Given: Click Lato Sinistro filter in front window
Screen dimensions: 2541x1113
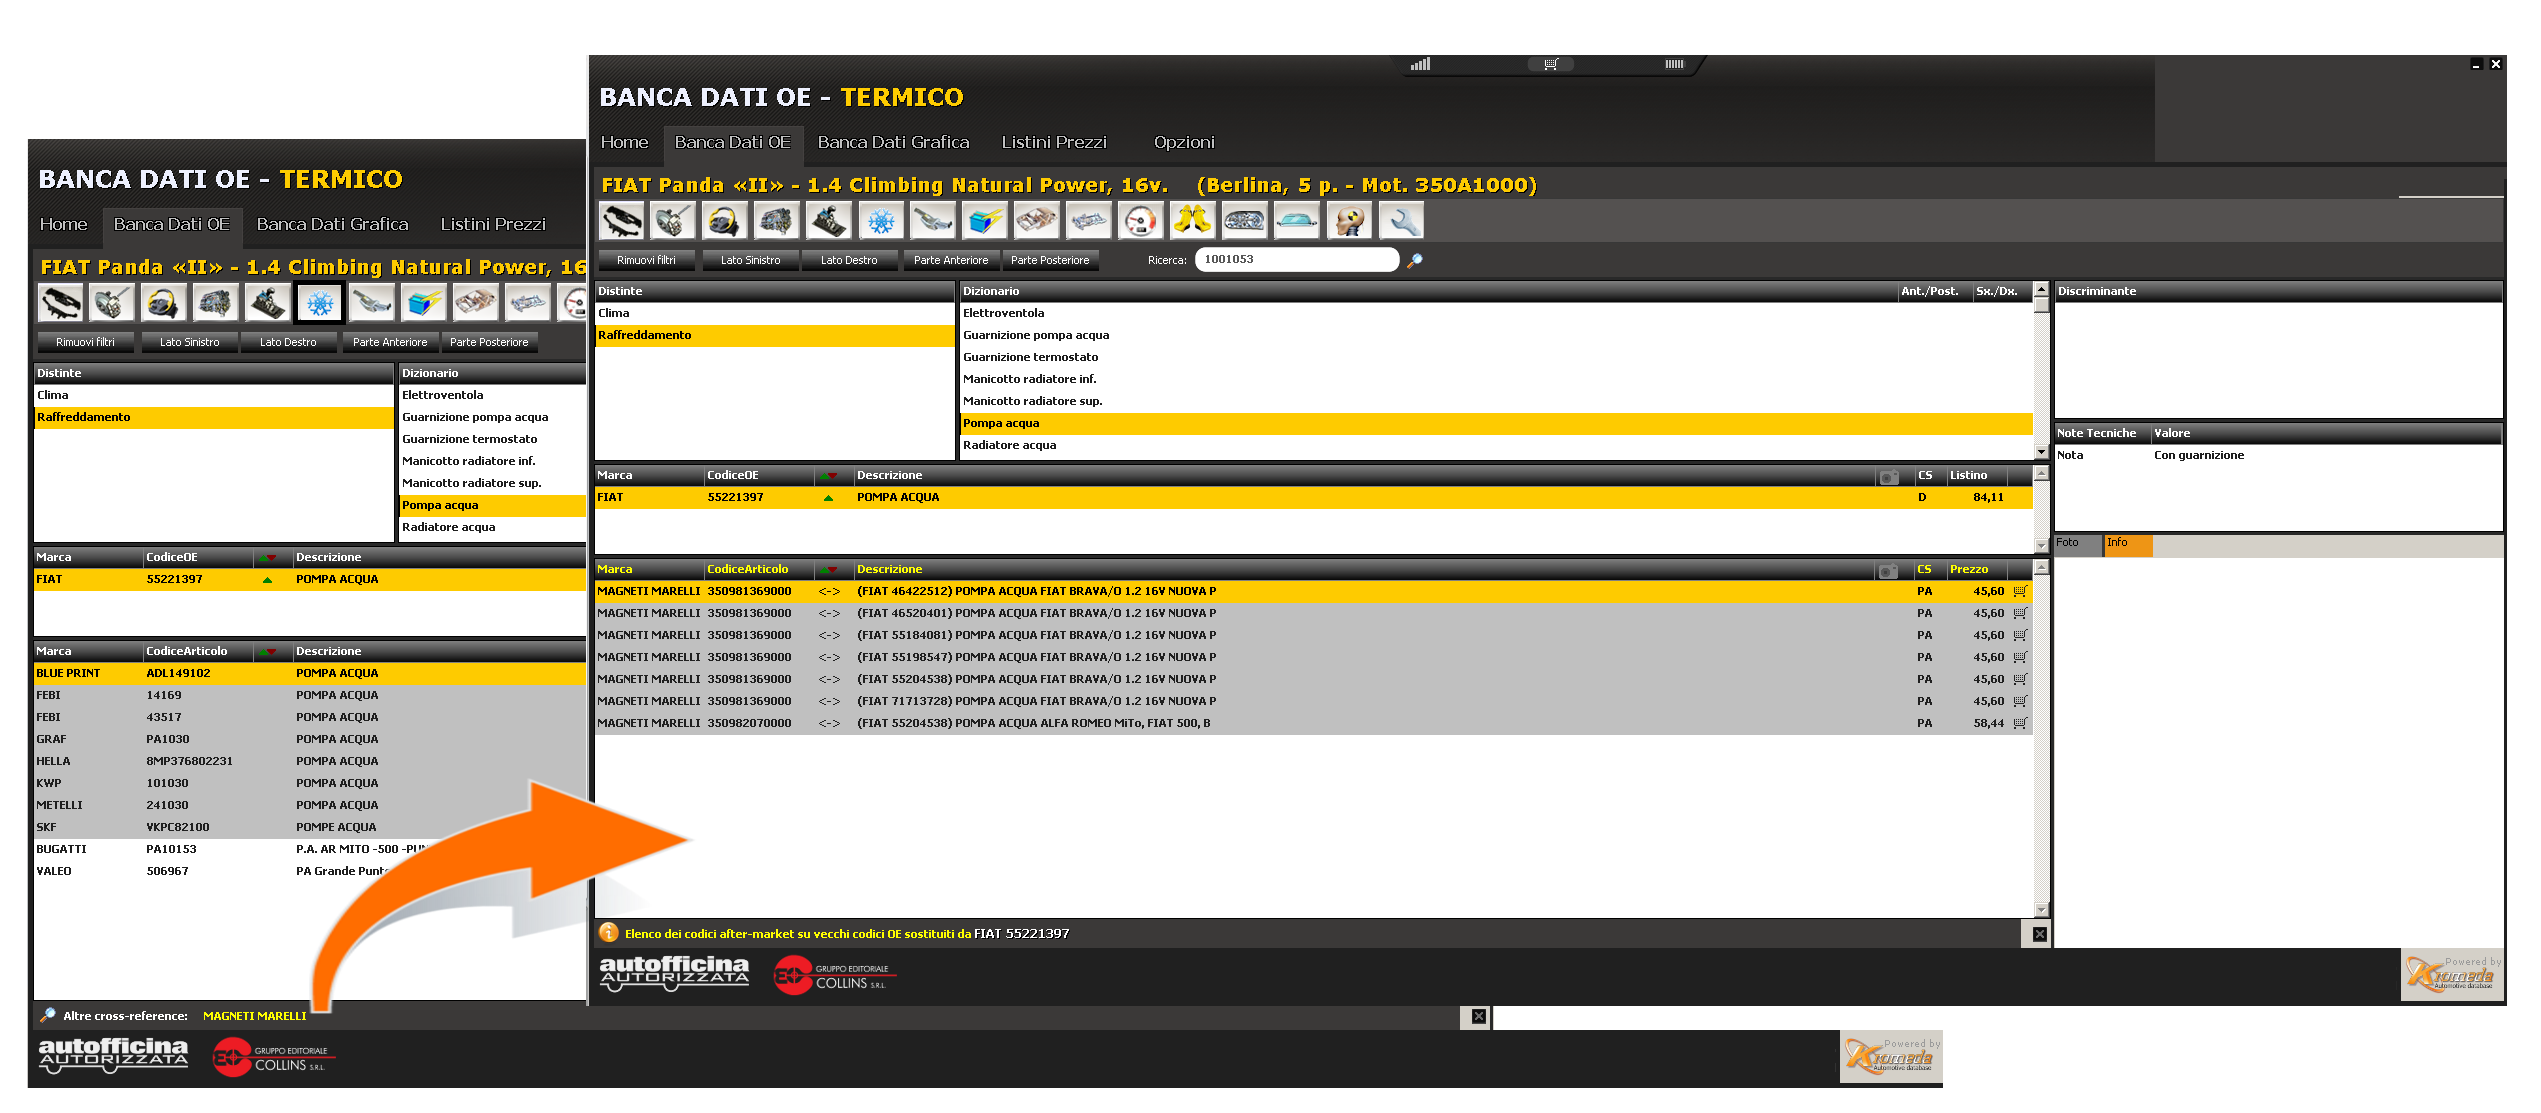Looking at the screenshot, I should pos(750,260).
